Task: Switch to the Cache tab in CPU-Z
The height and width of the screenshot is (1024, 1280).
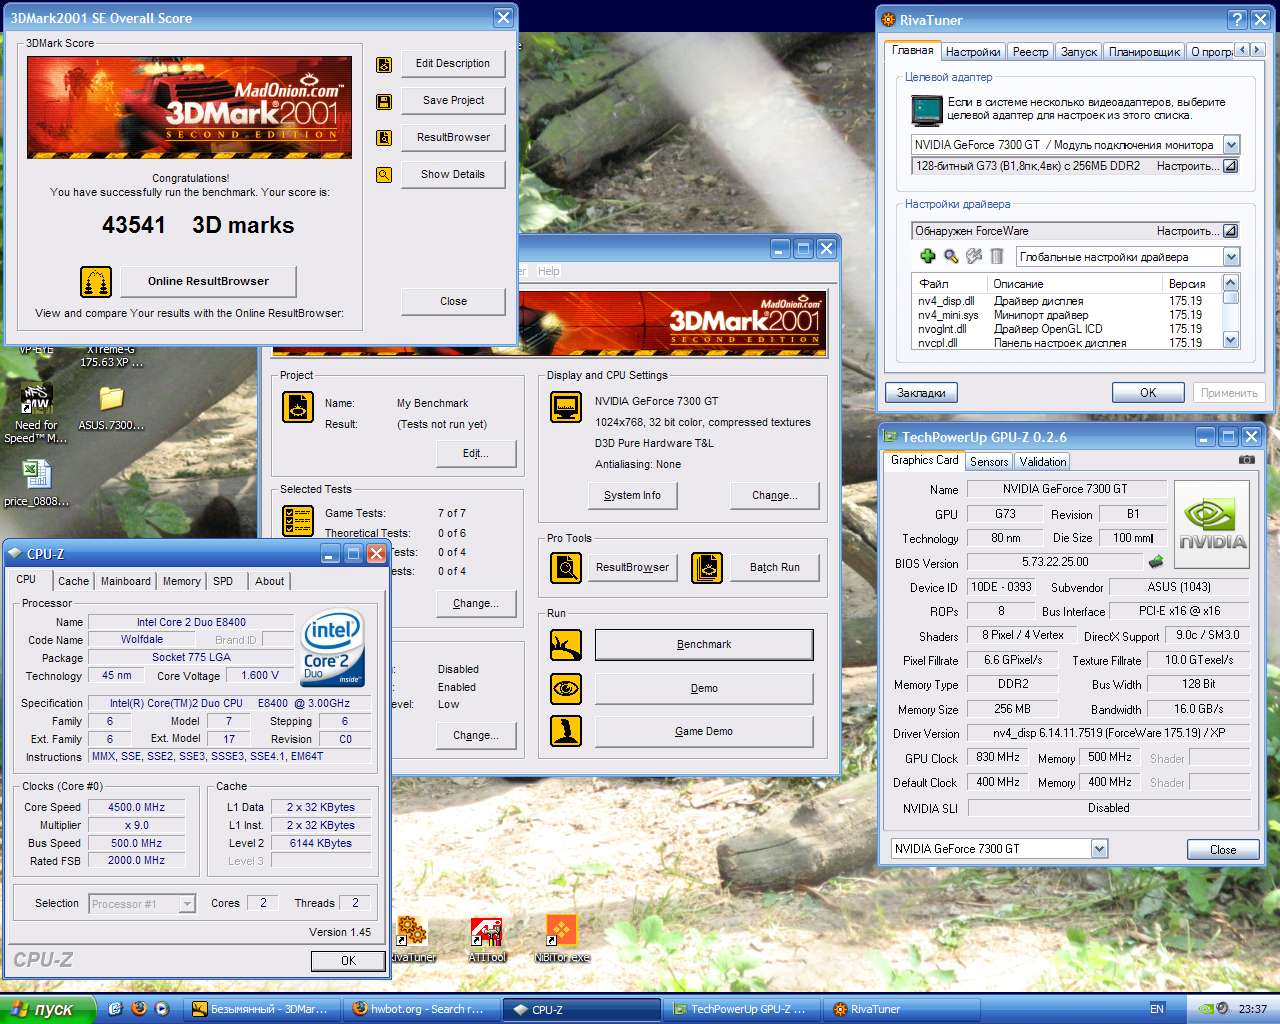Action: pyautogui.click(x=73, y=581)
